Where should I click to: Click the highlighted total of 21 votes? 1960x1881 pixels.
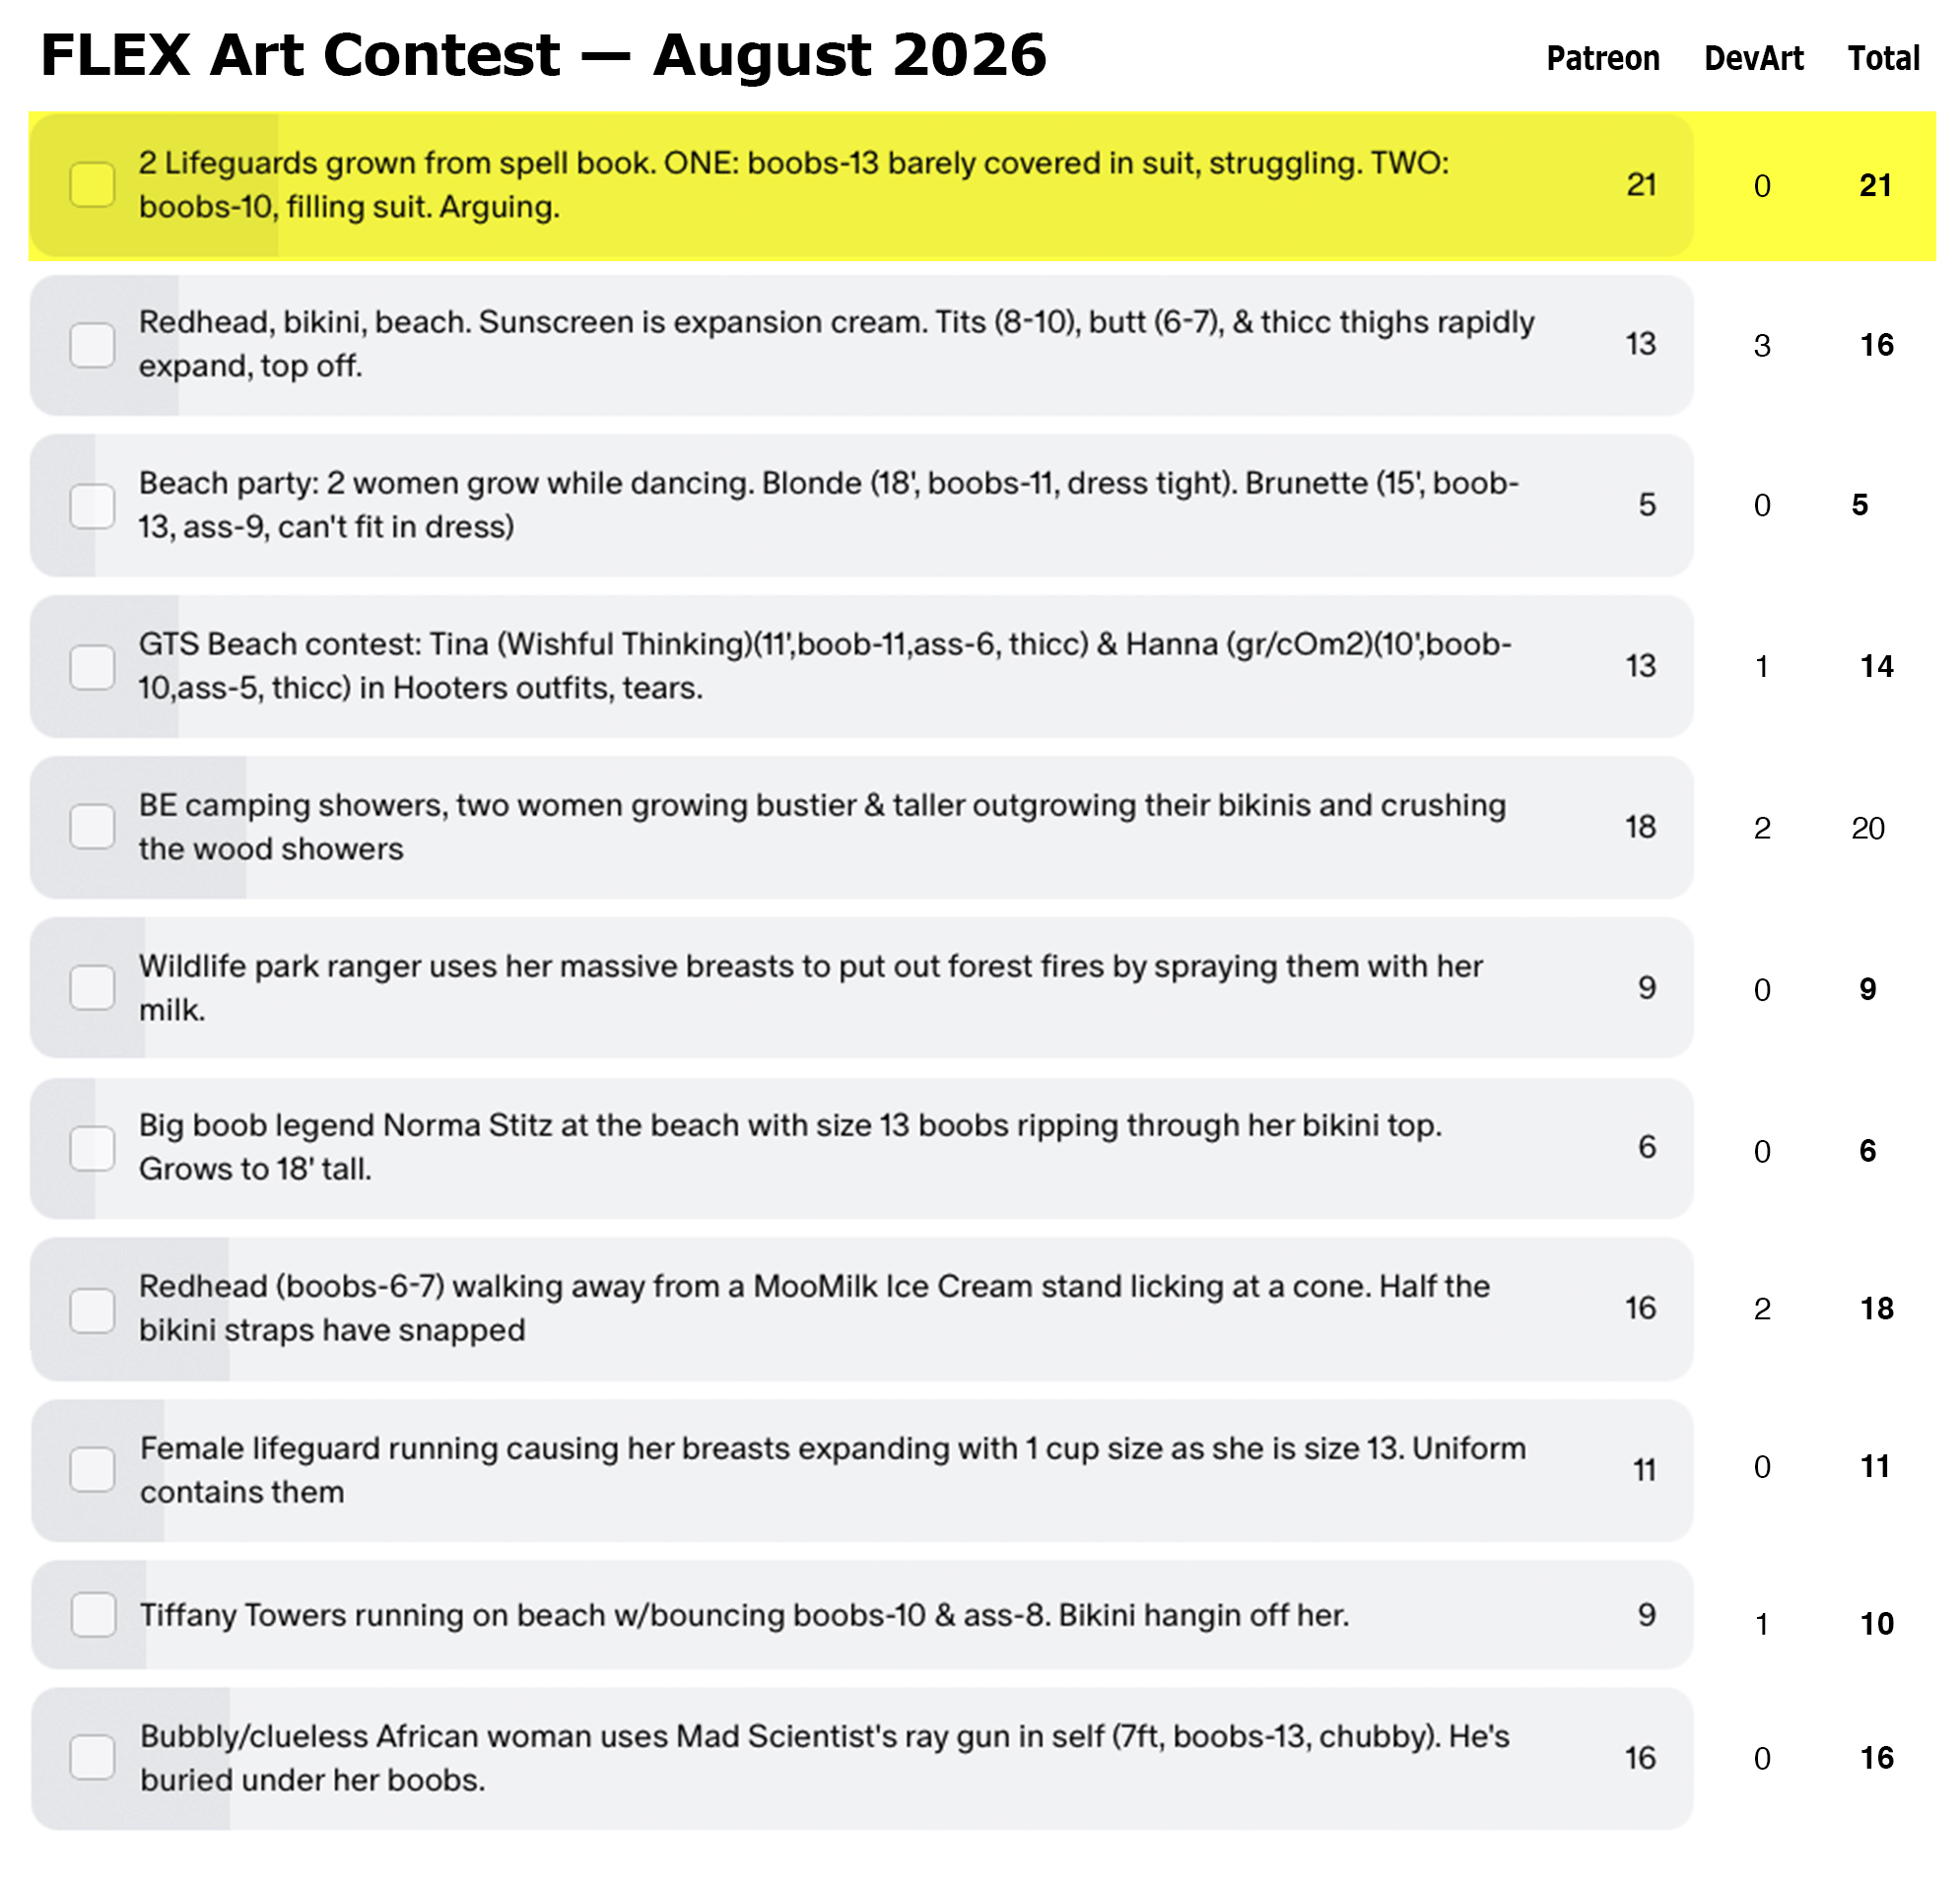pos(1875,186)
